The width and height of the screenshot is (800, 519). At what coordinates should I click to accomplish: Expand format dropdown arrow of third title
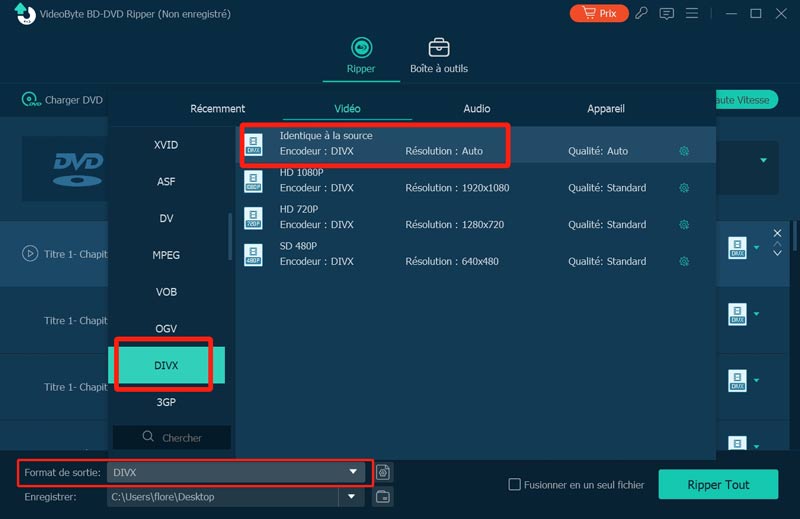coord(757,380)
